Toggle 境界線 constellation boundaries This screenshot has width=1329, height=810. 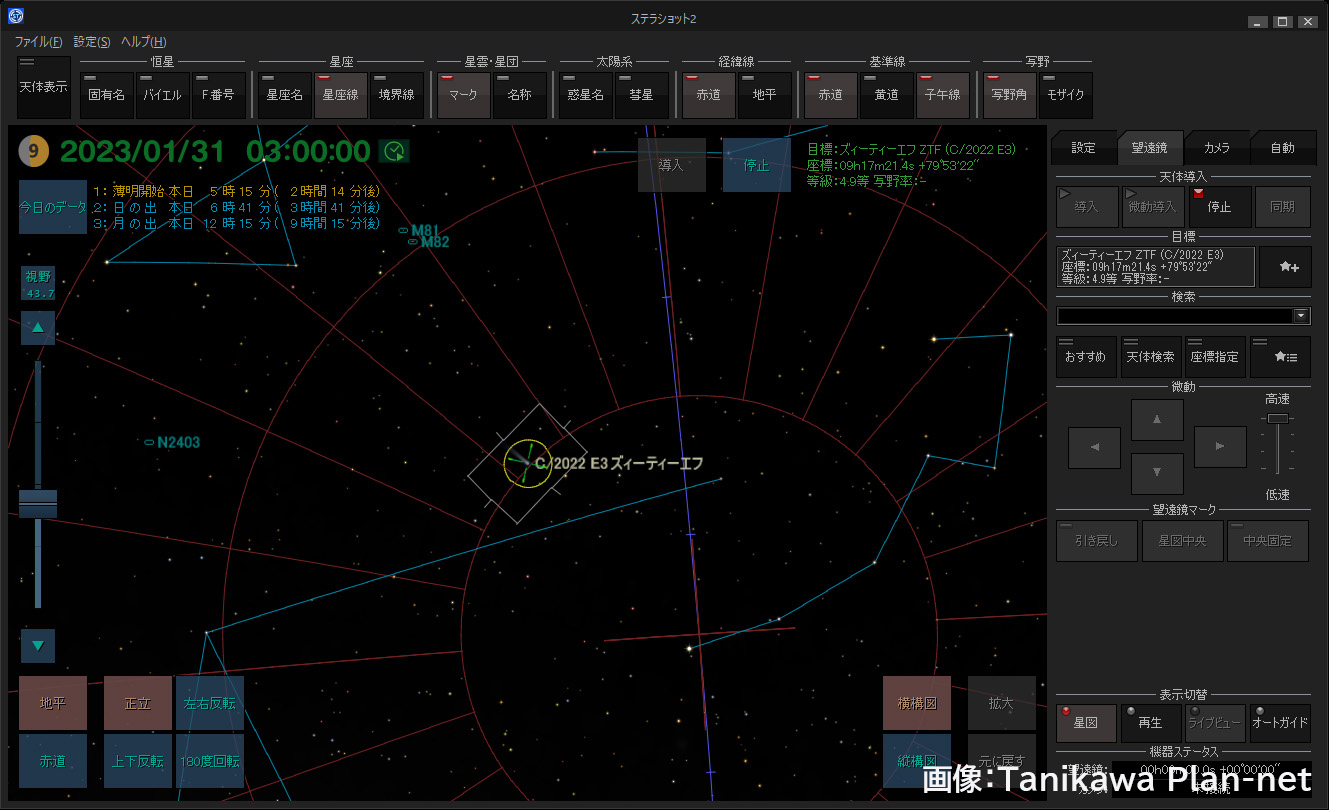click(396, 95)
